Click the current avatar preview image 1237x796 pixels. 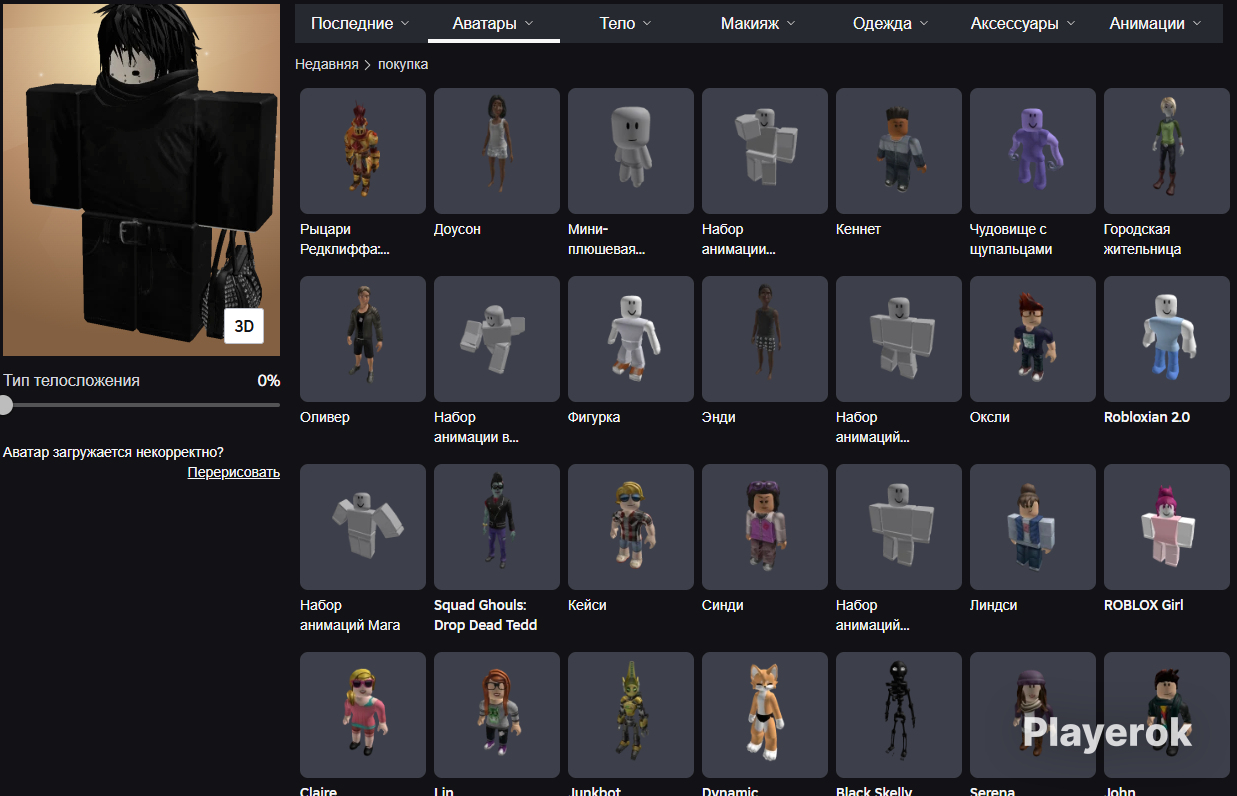point(140,179)
